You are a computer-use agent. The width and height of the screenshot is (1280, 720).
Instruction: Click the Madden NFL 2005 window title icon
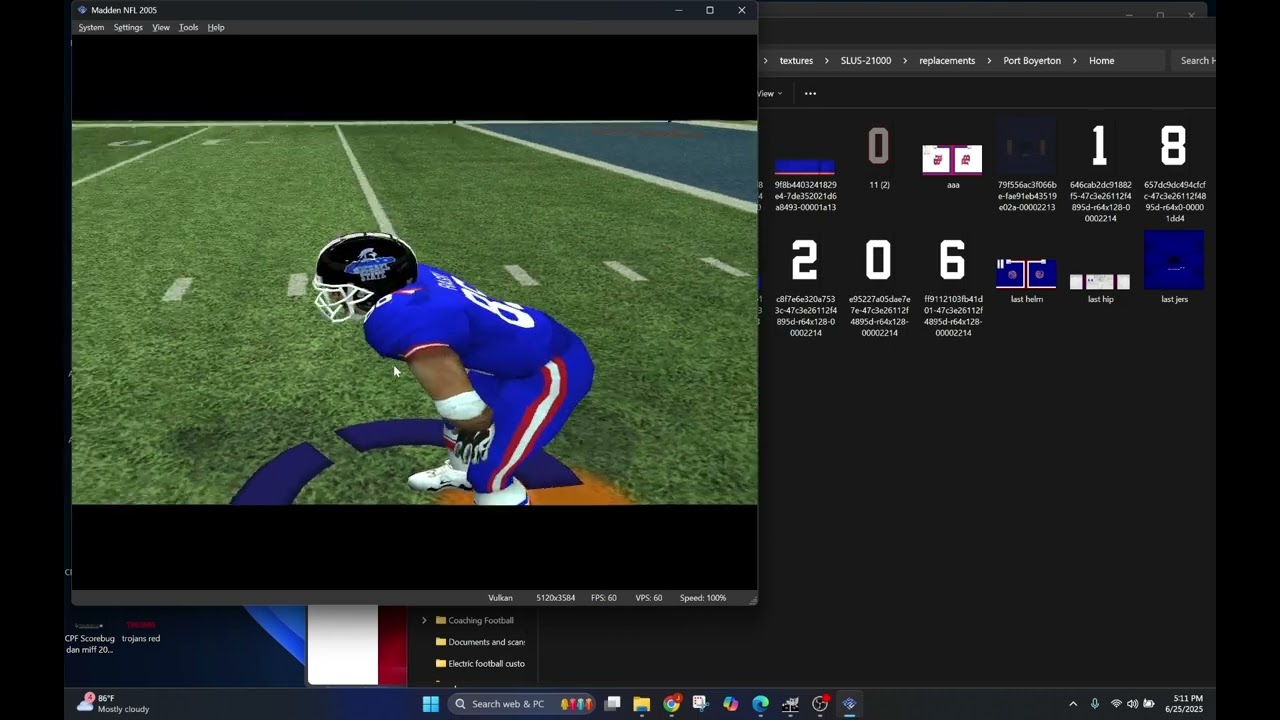(82, 10)
